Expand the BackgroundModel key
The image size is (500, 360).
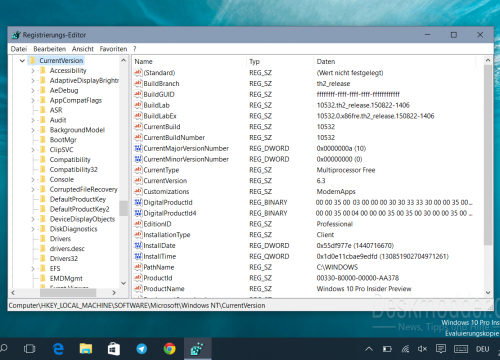click(x=33, y=130)
